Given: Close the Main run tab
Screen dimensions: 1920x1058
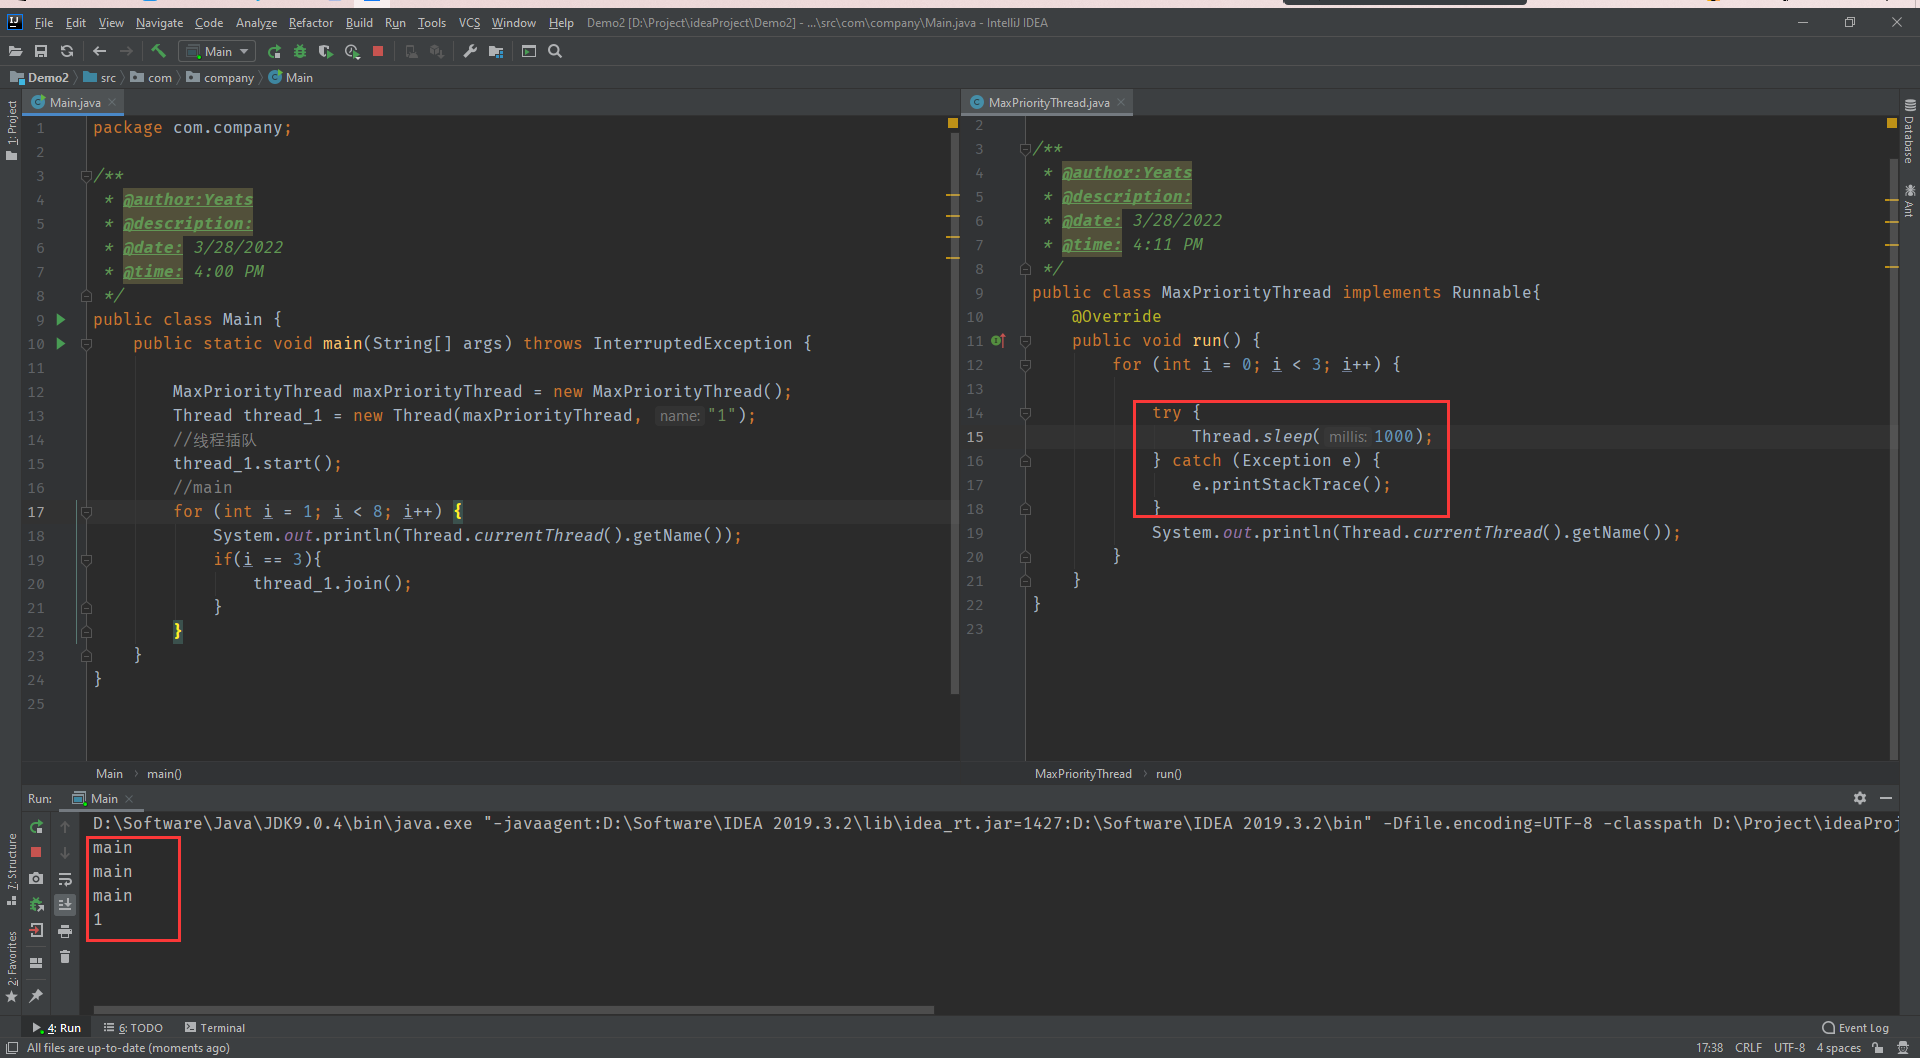Looking at the screenshot, I should click(x=130, y=798).
